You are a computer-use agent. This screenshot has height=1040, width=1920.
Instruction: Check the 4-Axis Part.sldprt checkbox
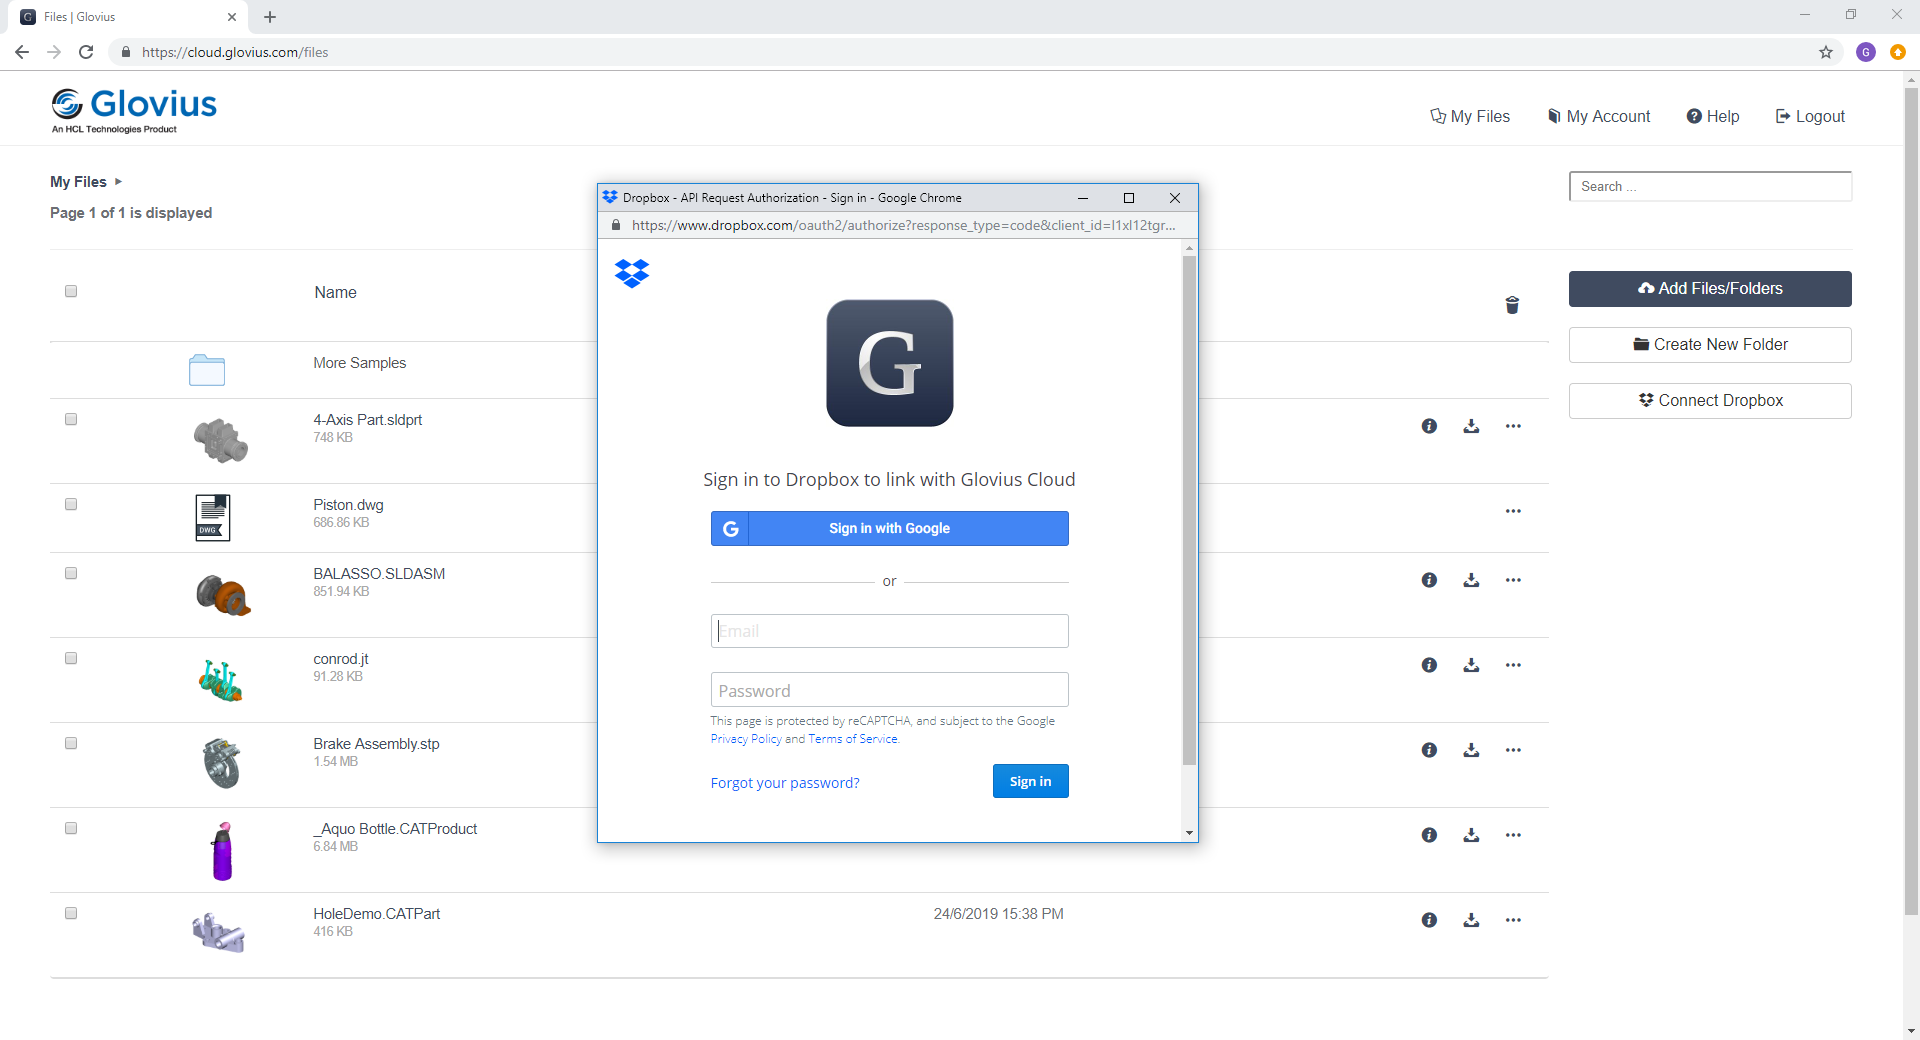pos(71,419)
